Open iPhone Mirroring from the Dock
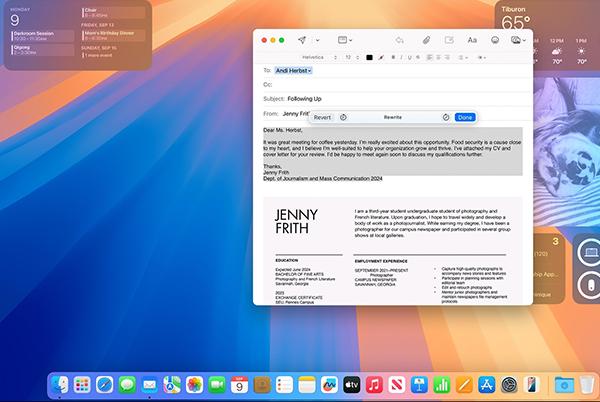The height and width of the screenshot is (402, 600). (x=532, y=385)
